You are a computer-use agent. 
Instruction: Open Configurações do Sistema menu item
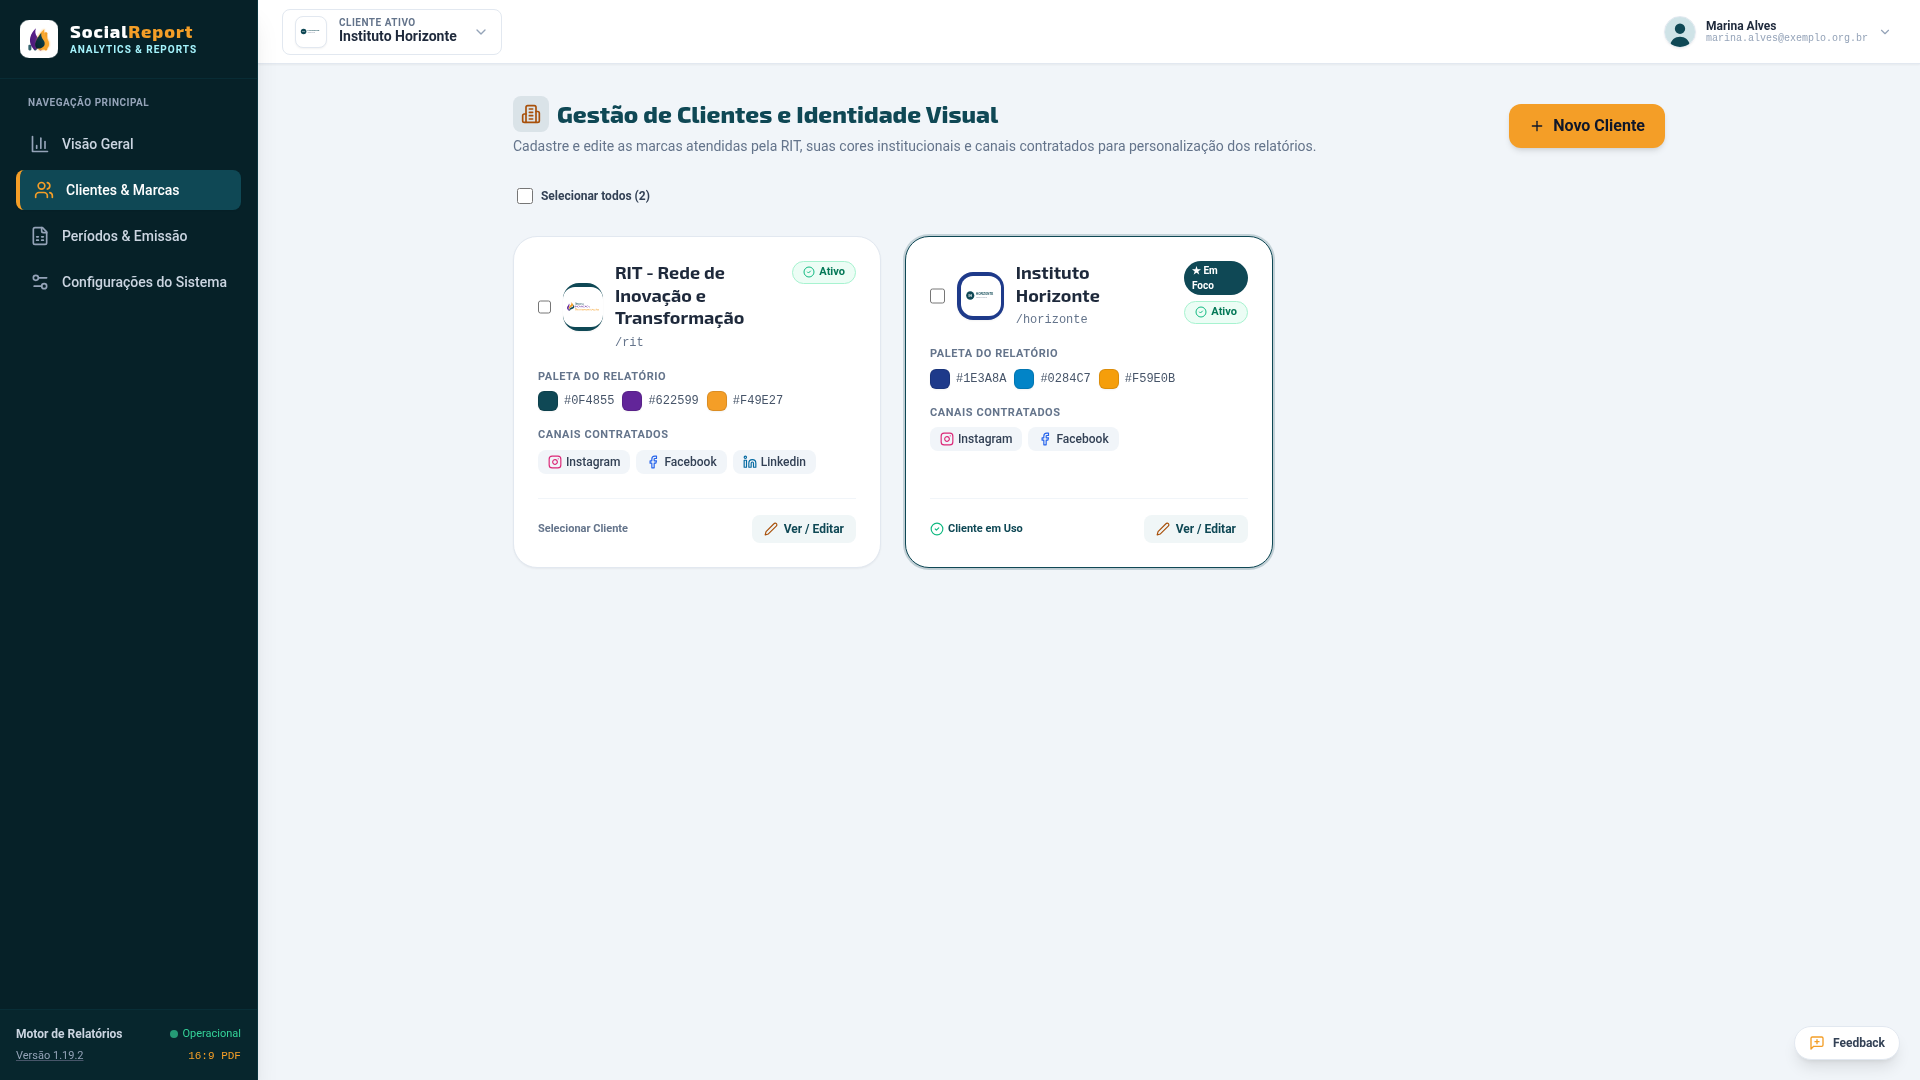tap(128, 282)
